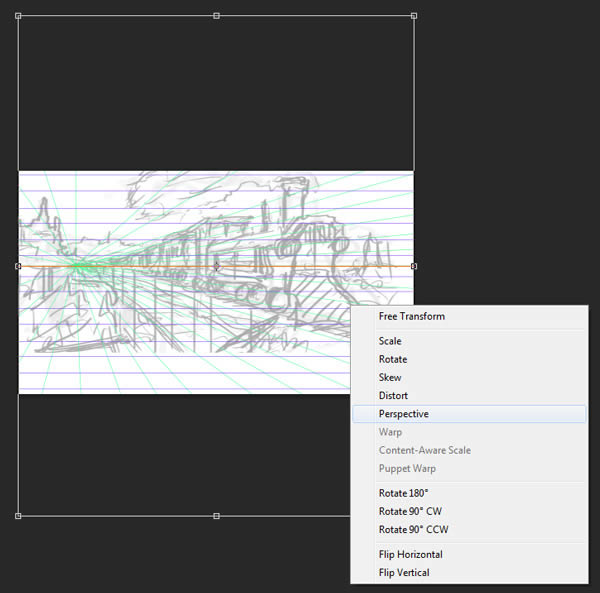Click the top-left transform corner handle

pos(18,16)
